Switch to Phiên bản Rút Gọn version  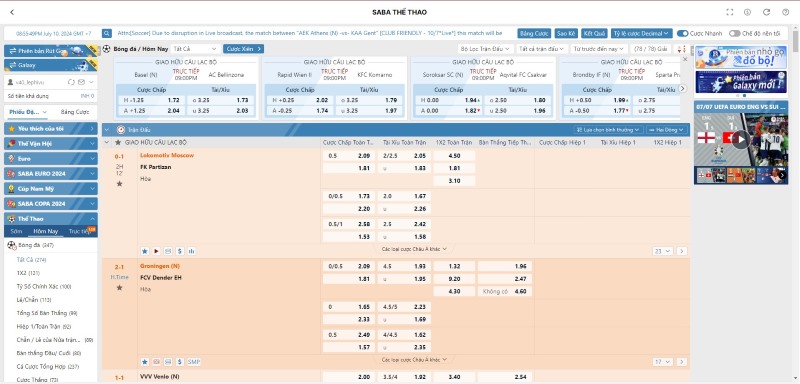tap(51, 50)
